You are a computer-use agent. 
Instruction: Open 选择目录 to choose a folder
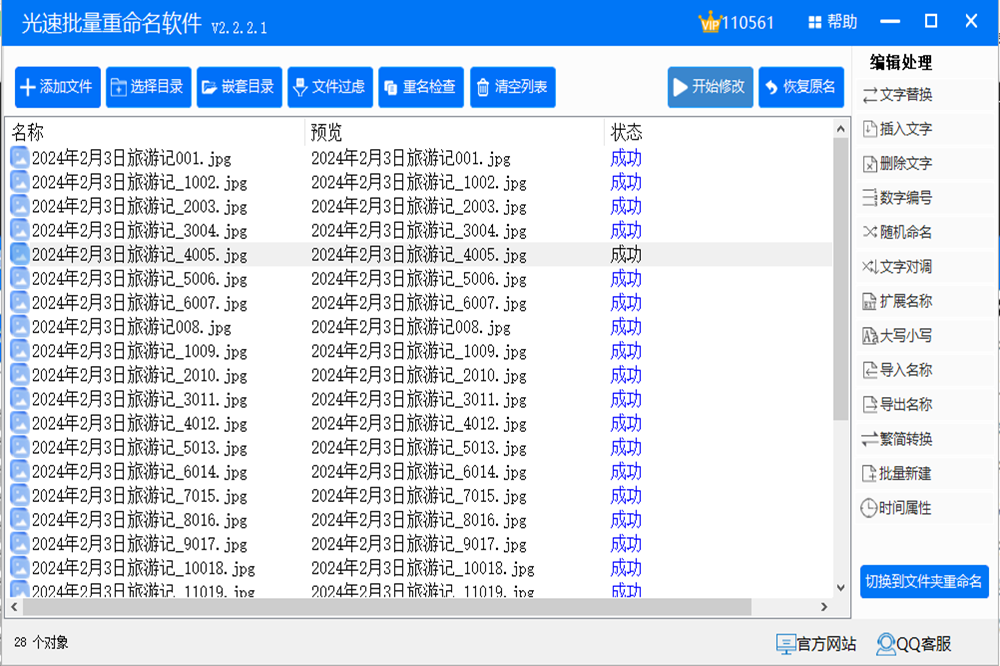tap(147, 87)
